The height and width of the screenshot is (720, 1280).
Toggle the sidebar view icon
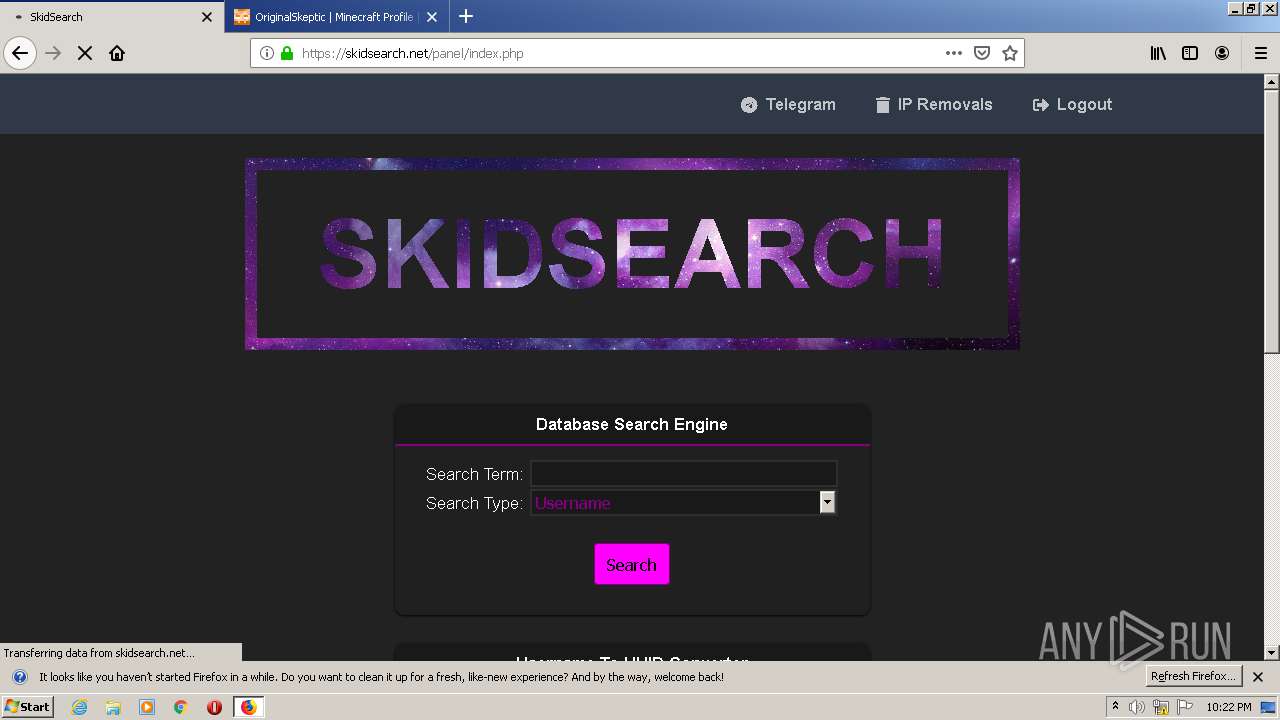(1190, 53)
